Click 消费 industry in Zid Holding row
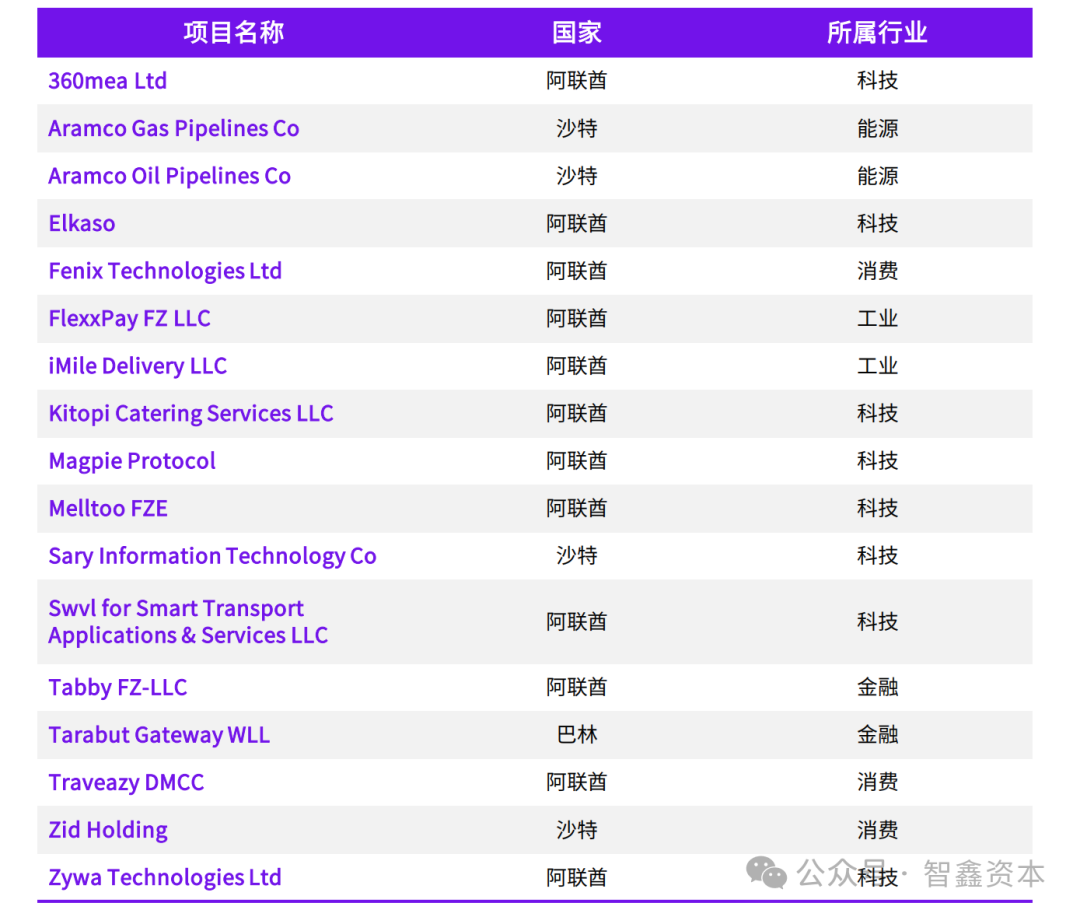This screenshot has width=1080, height=917. pyautogui.click(x=878, y=830)
